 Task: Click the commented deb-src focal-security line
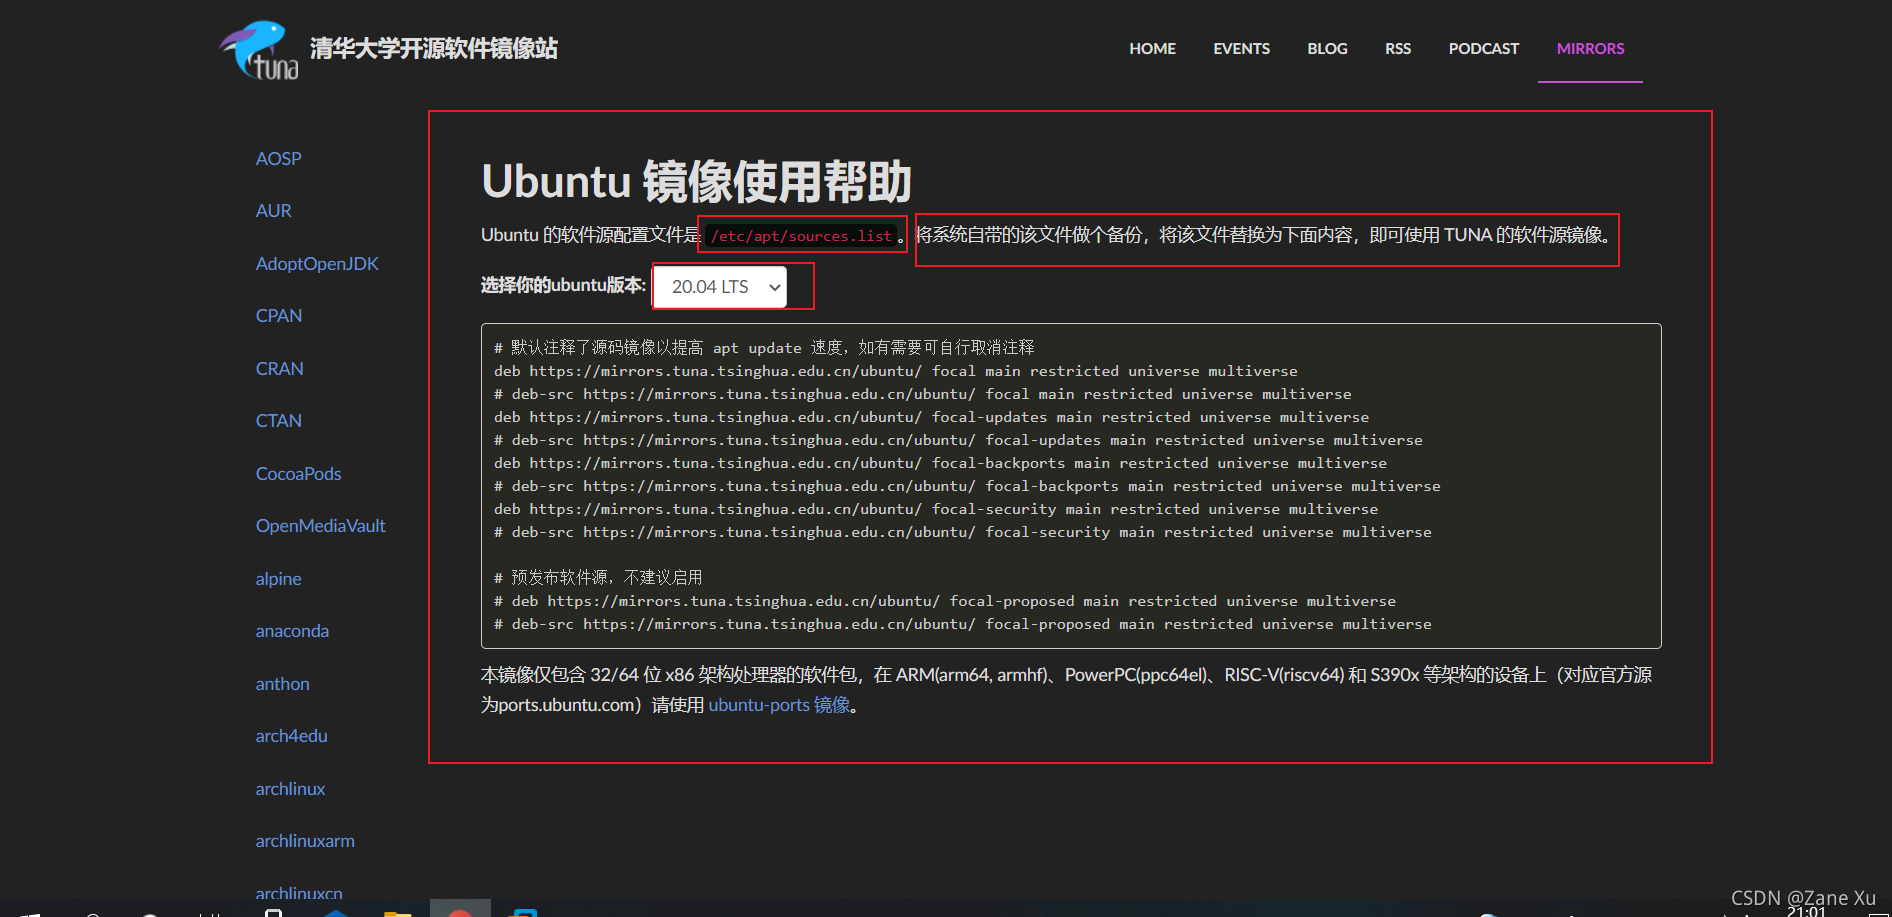(x=963, y=532)
